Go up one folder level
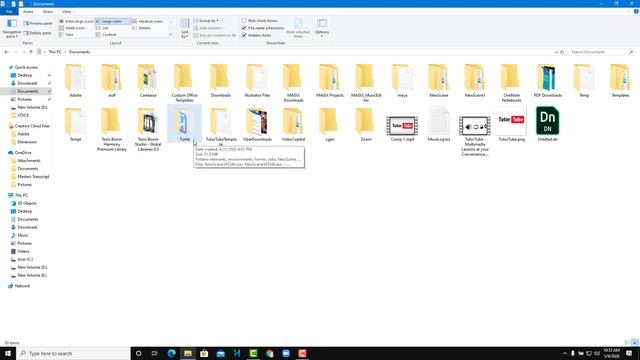 coord(31,52)
